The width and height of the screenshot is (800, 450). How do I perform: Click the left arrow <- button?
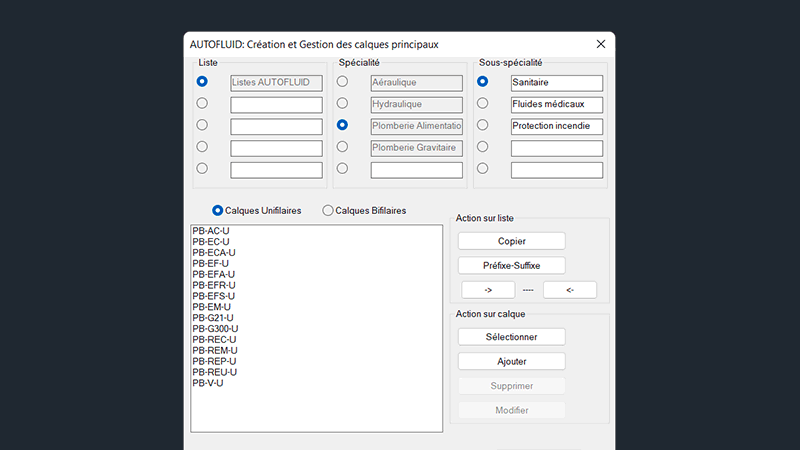pyautogui.click(x=570, y=290)
